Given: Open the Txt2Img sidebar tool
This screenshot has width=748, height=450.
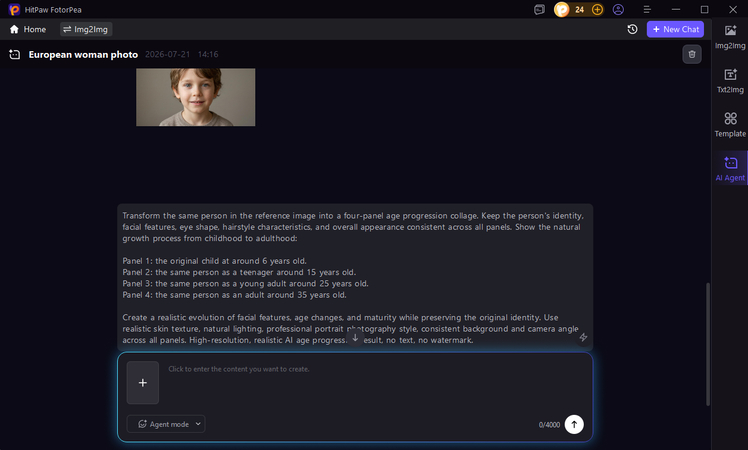Looking at the screenshot, I should [x=730, y=81].
